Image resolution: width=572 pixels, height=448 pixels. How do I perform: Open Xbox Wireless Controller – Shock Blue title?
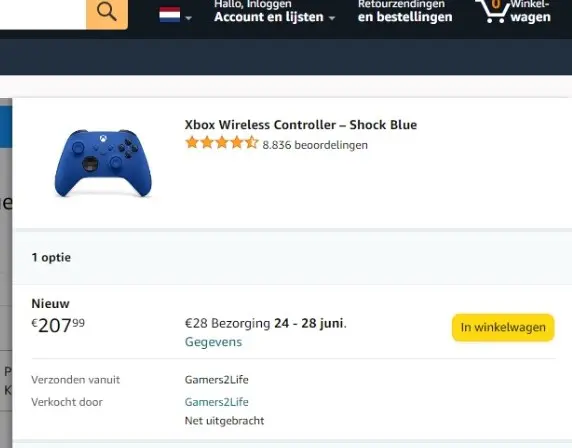301,125
